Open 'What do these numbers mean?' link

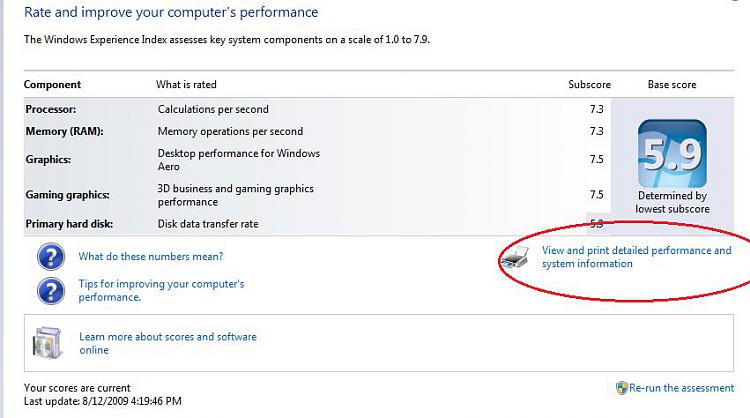[151, 256]
